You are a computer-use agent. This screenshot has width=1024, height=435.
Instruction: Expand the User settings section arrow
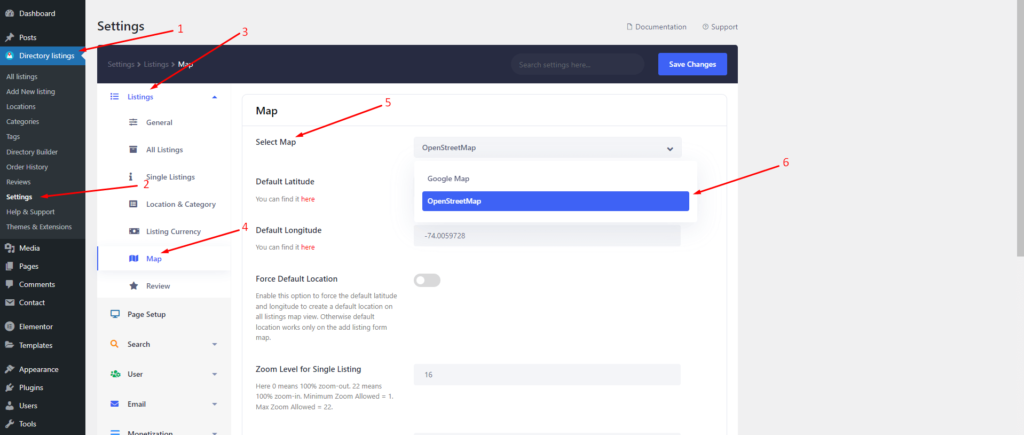214,374
